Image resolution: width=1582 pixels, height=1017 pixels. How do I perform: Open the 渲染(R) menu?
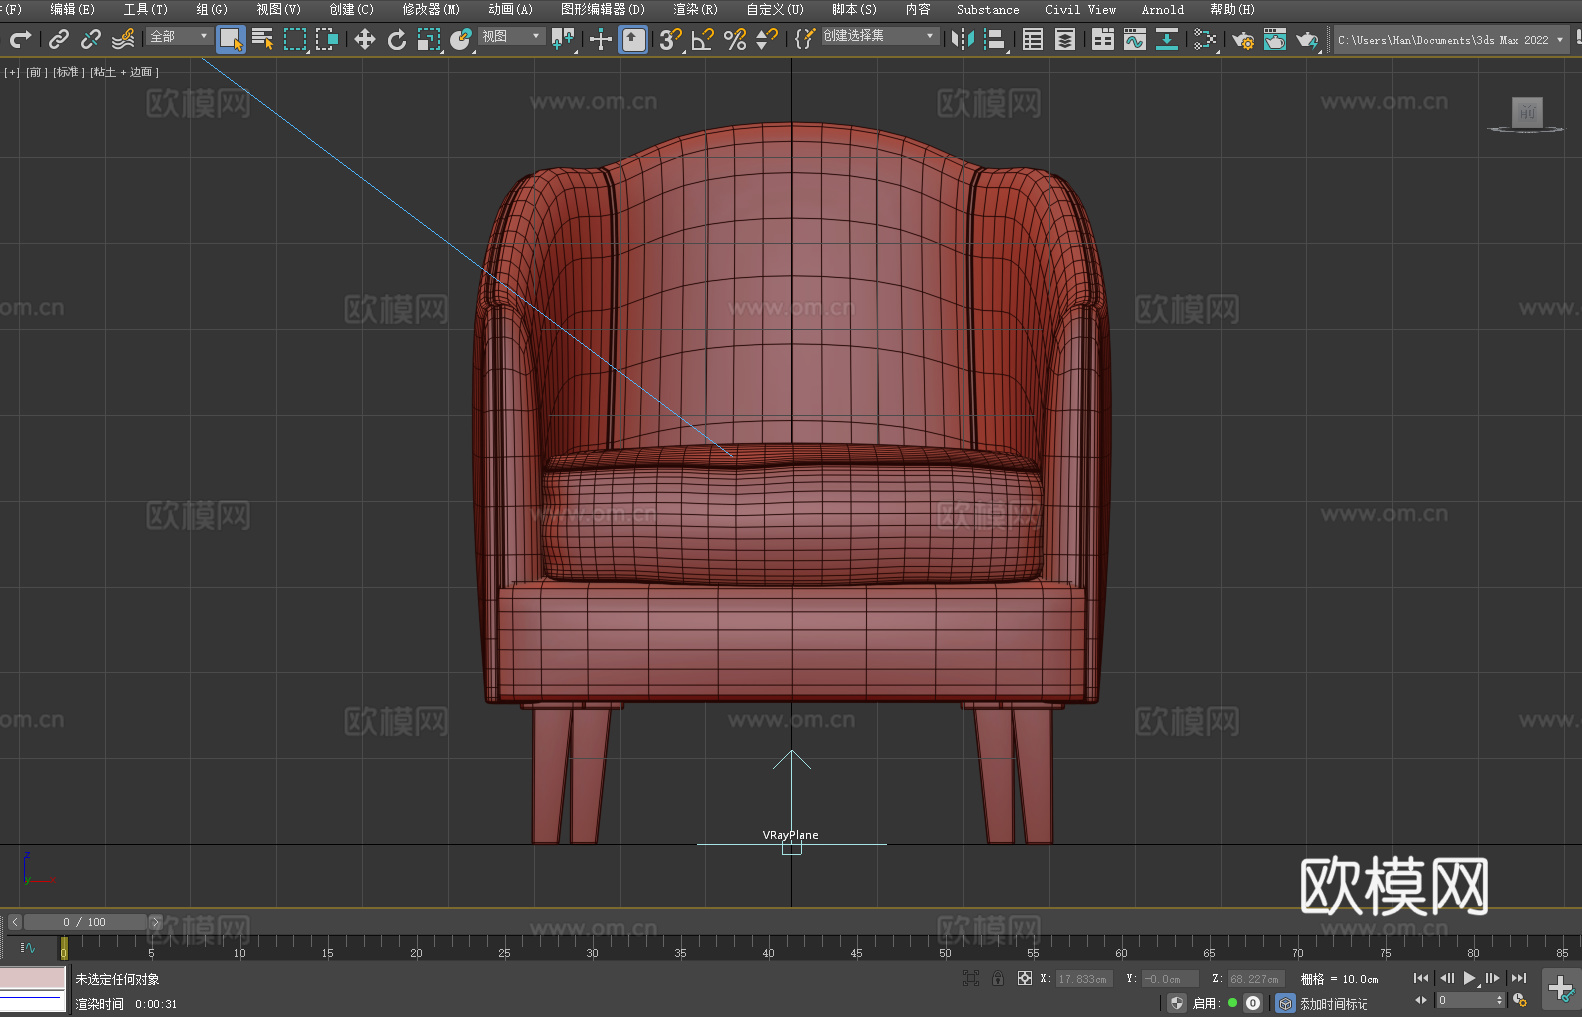click(x=695, y=9)
